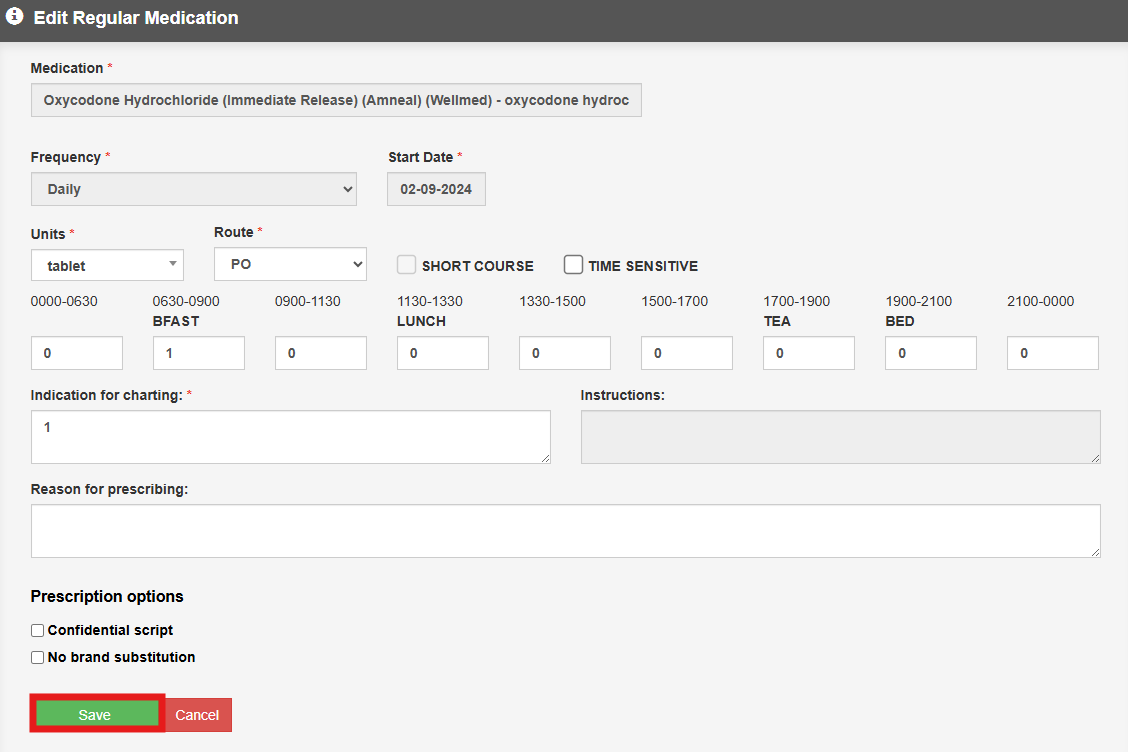Focus the Reason for prescribing text area
Image resolution: width=1128 pixels, height=752 pixels.
point(565,531)
